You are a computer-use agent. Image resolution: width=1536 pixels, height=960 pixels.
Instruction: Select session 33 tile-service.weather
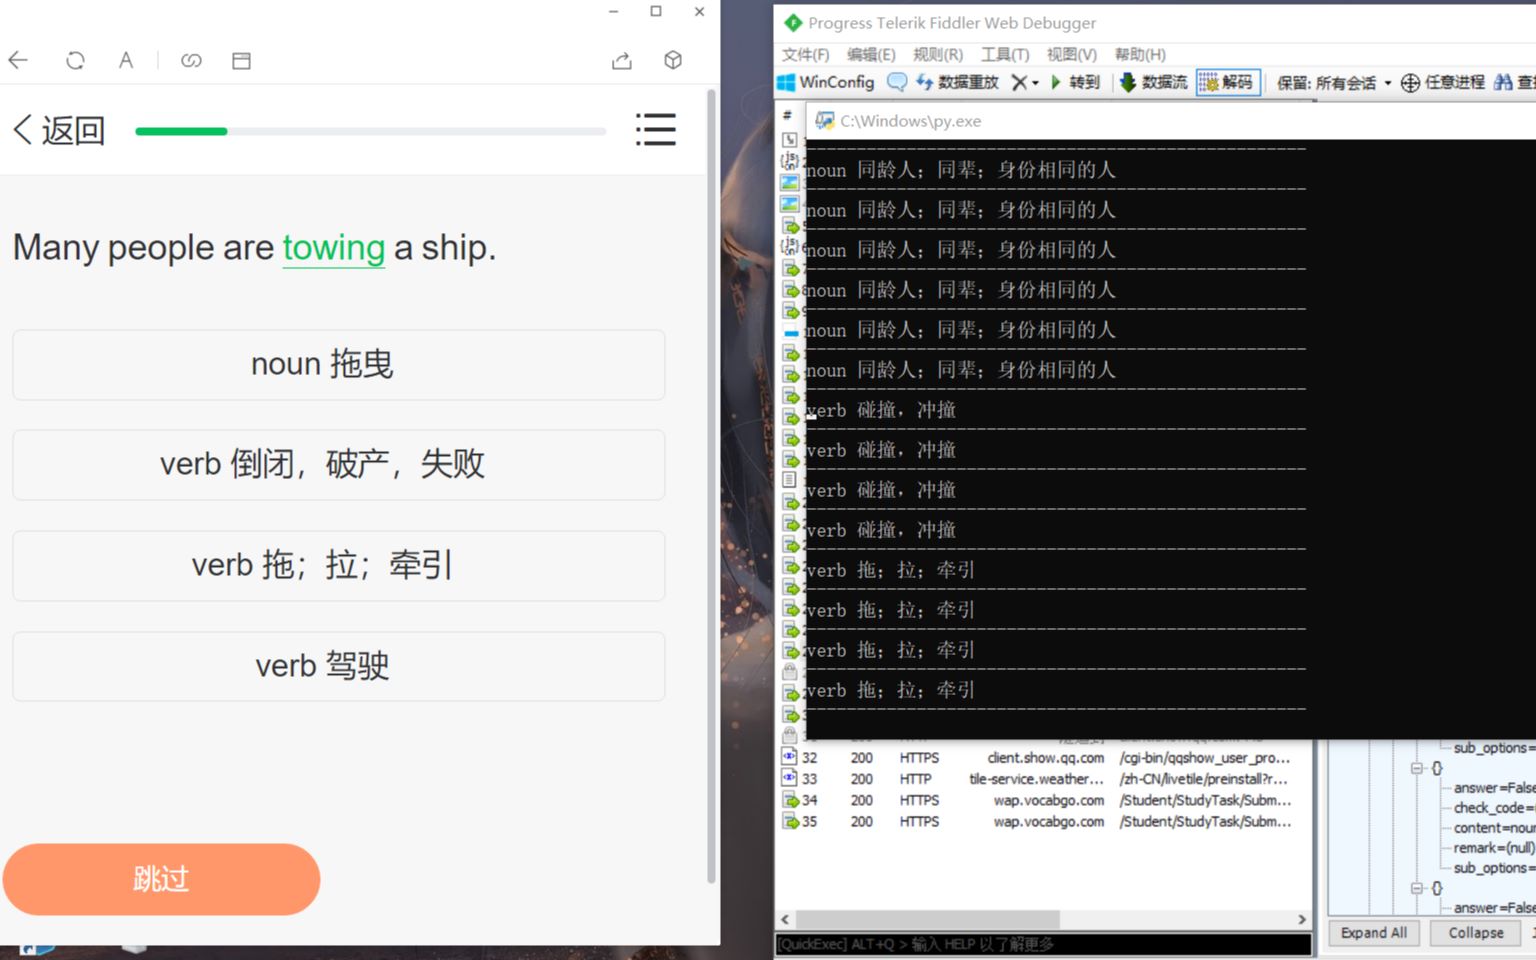tap(1043, 779)
